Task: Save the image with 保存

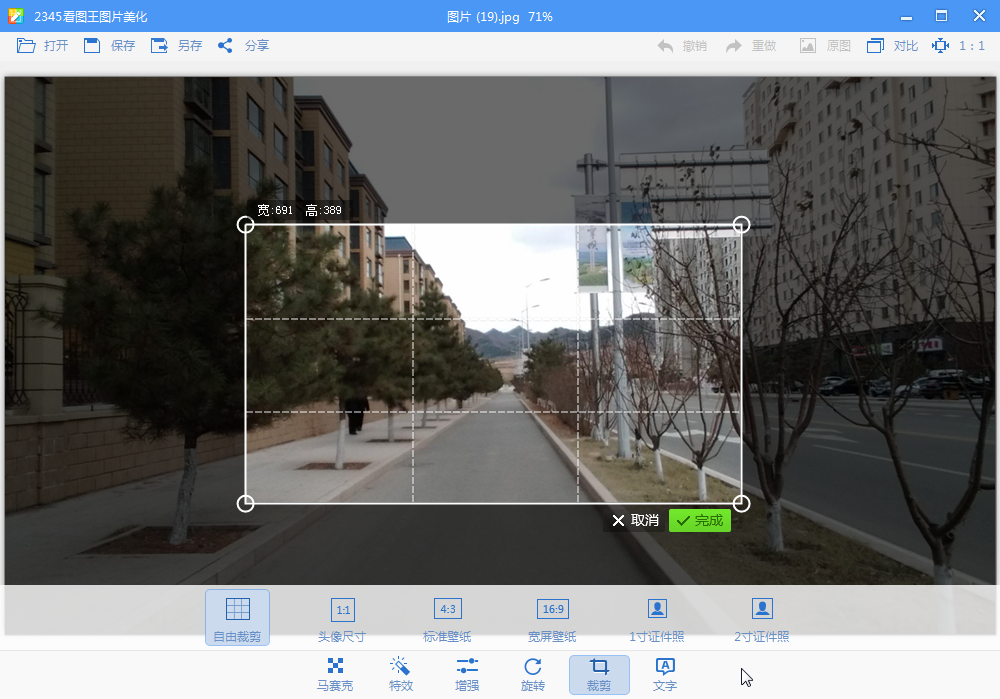Action: [x=109, y=46]
